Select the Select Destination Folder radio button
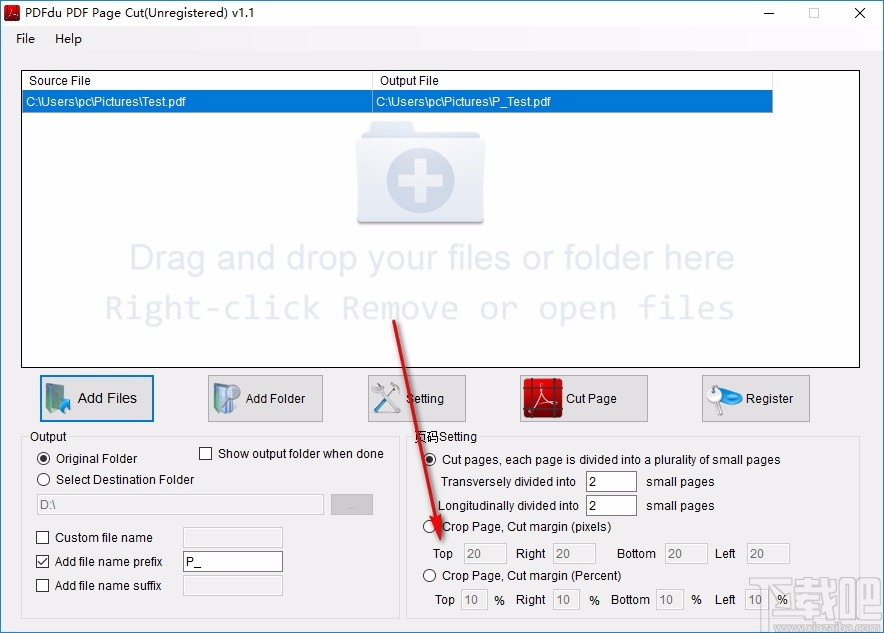Viewport: 884px width, 633px height. (x=42, y=479)
